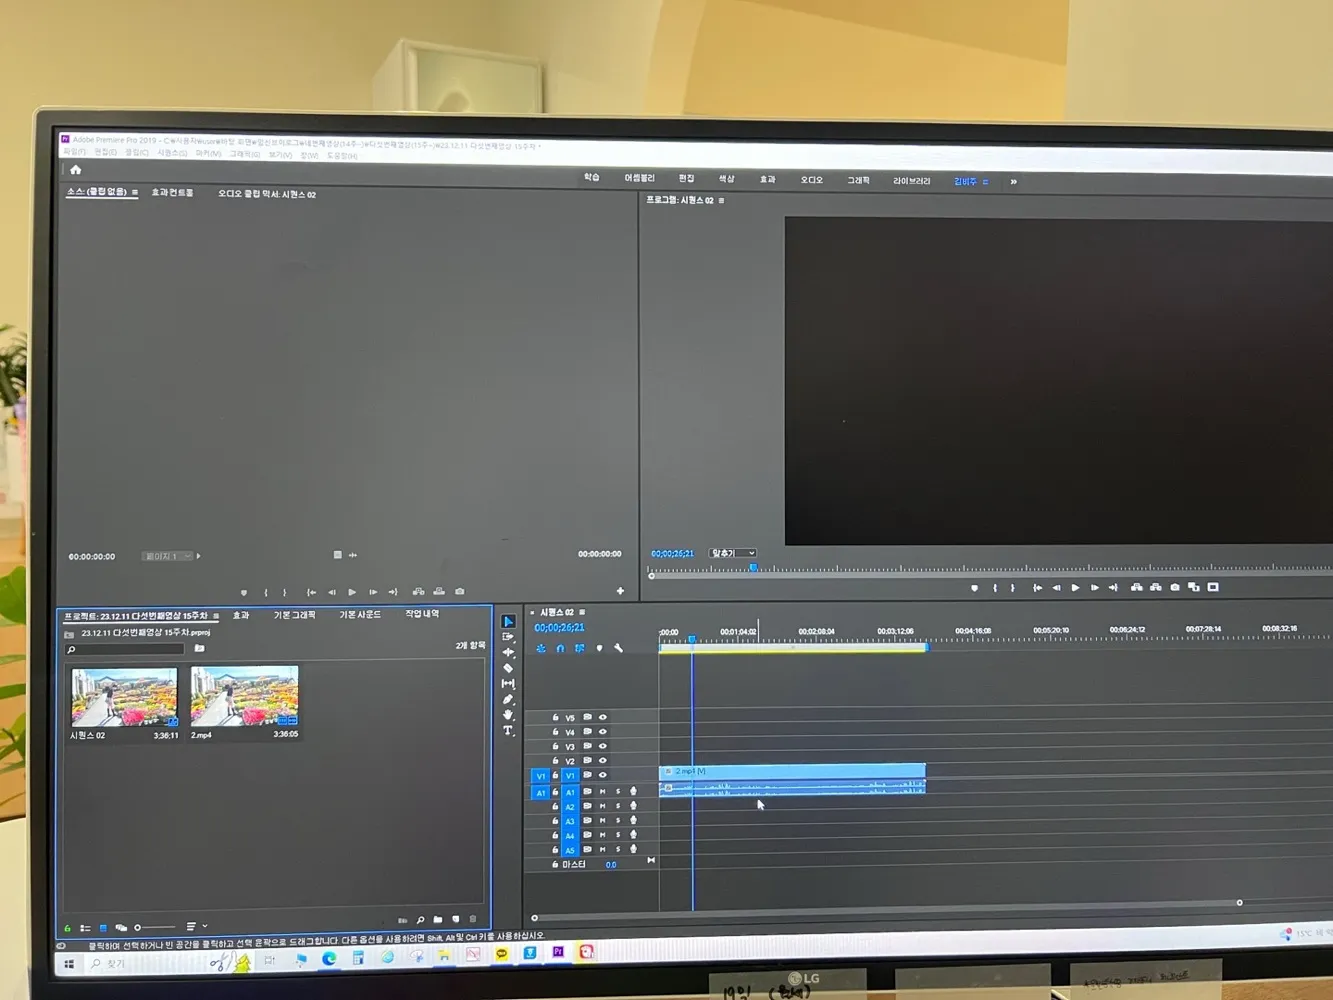1333x1000 pixels.
Task: Open the page dropdown in Source monitor
Action: (x=167, y=556)
